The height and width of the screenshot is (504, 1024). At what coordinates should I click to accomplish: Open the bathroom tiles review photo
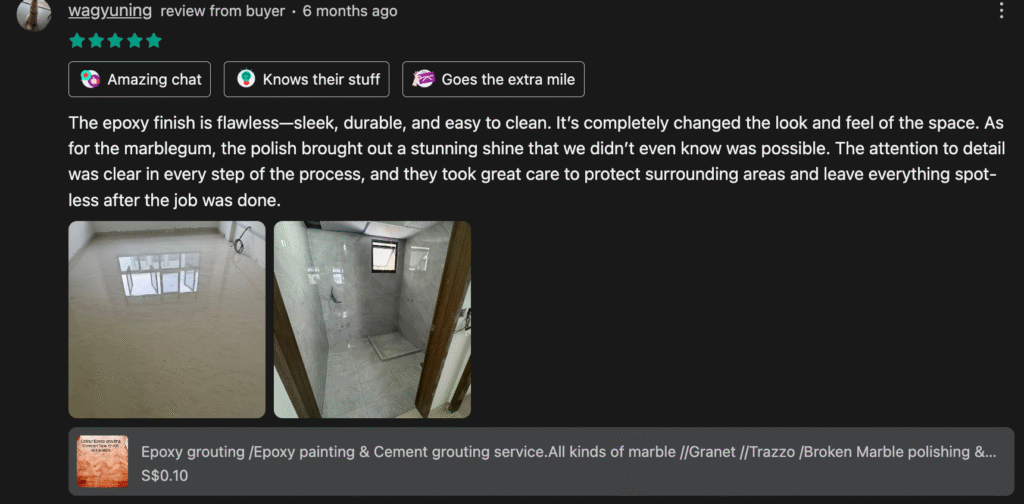point(372,319)
